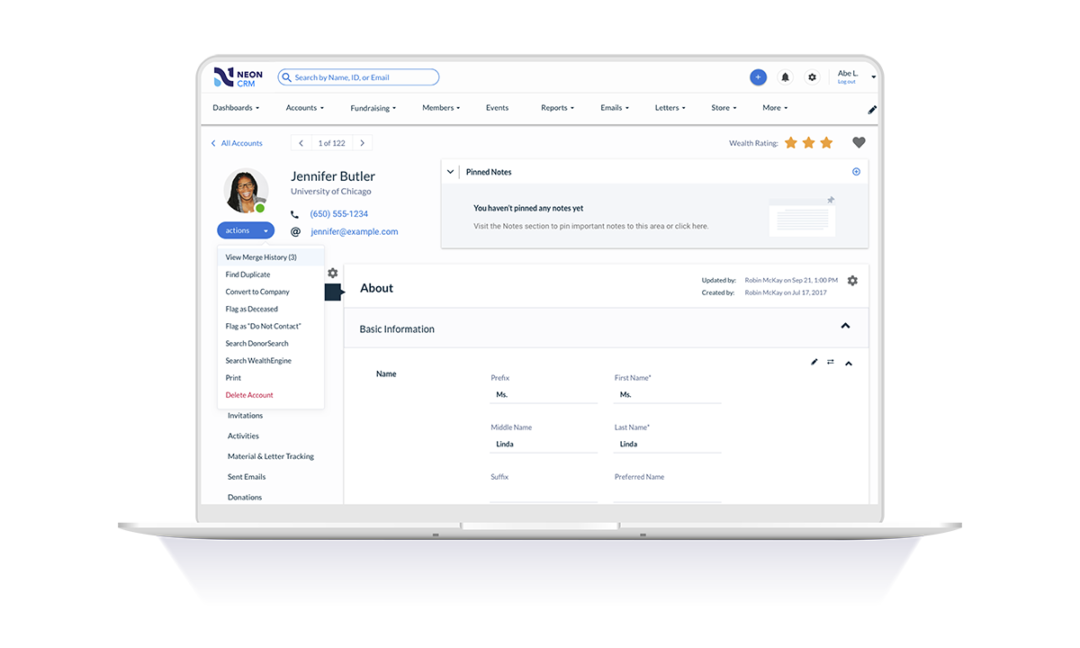Open Store menu
The height and width of the screenshot is (648, 1080).
pos(723,108)
